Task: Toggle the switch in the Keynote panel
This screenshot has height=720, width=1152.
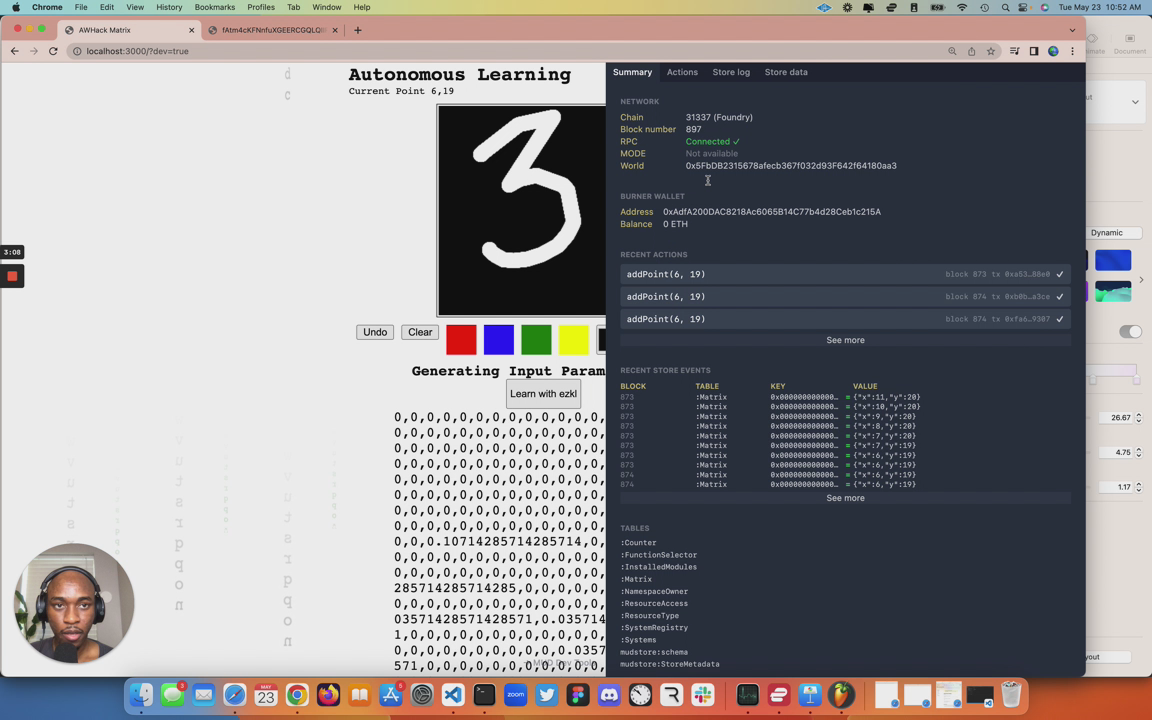Action: [x=1130, y=332]
